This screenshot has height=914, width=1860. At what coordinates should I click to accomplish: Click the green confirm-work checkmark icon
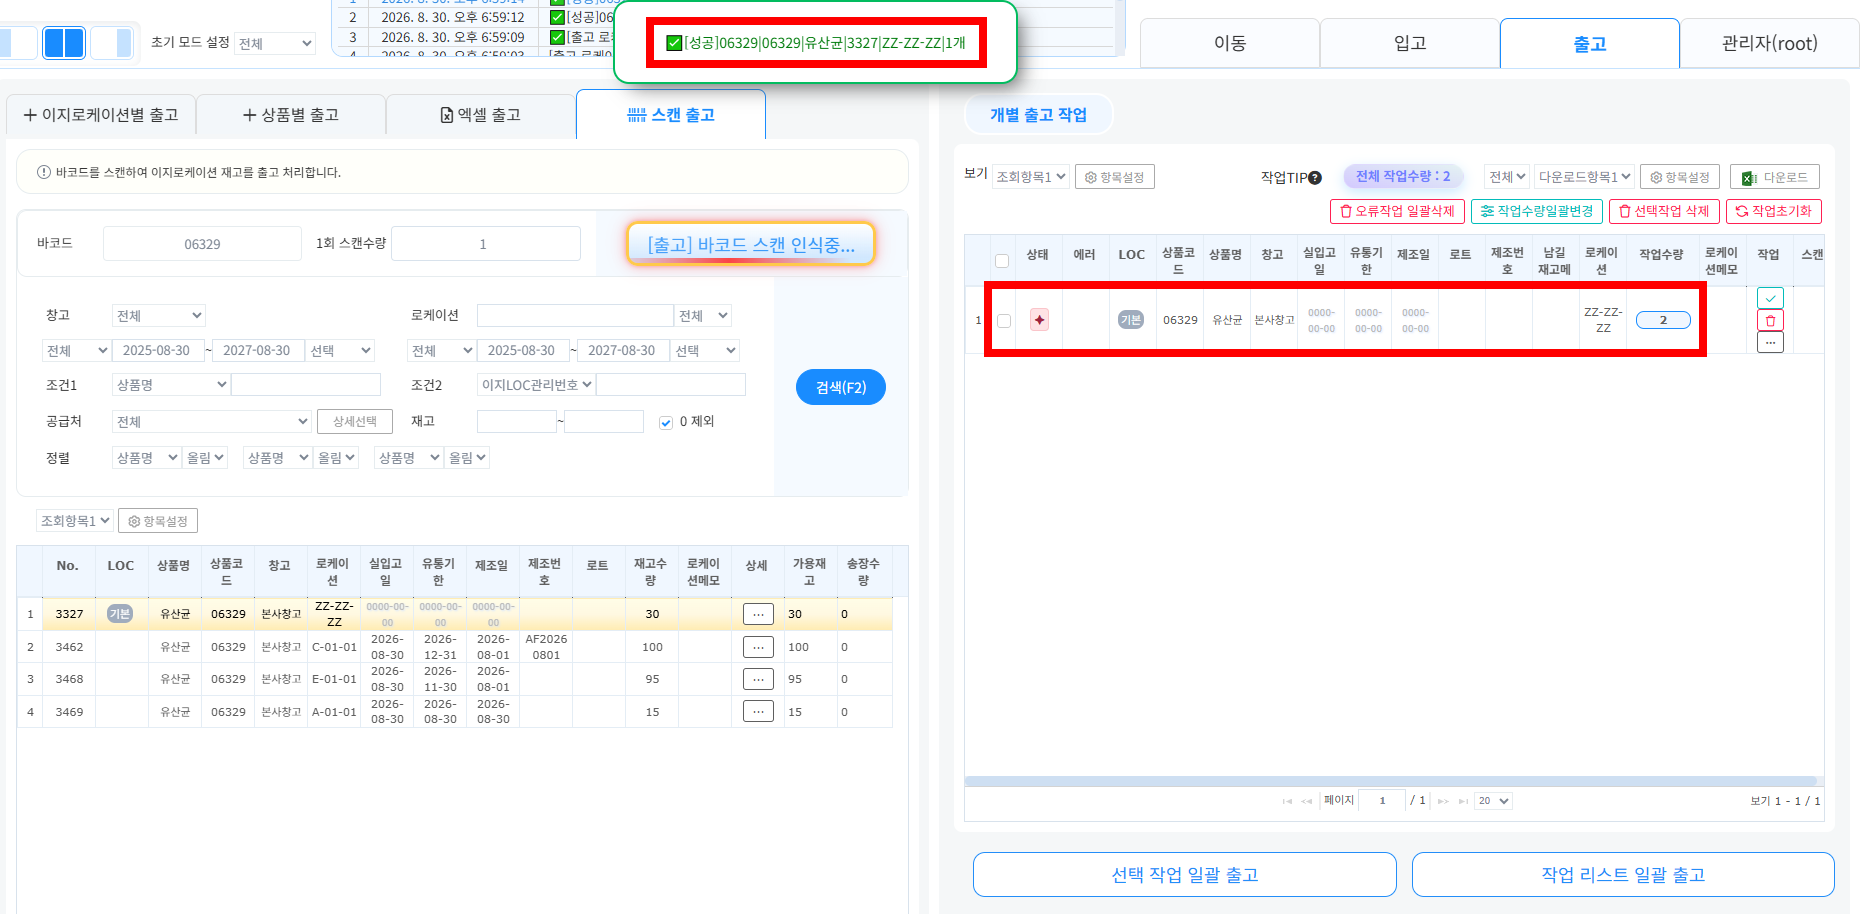[1770, 298]
